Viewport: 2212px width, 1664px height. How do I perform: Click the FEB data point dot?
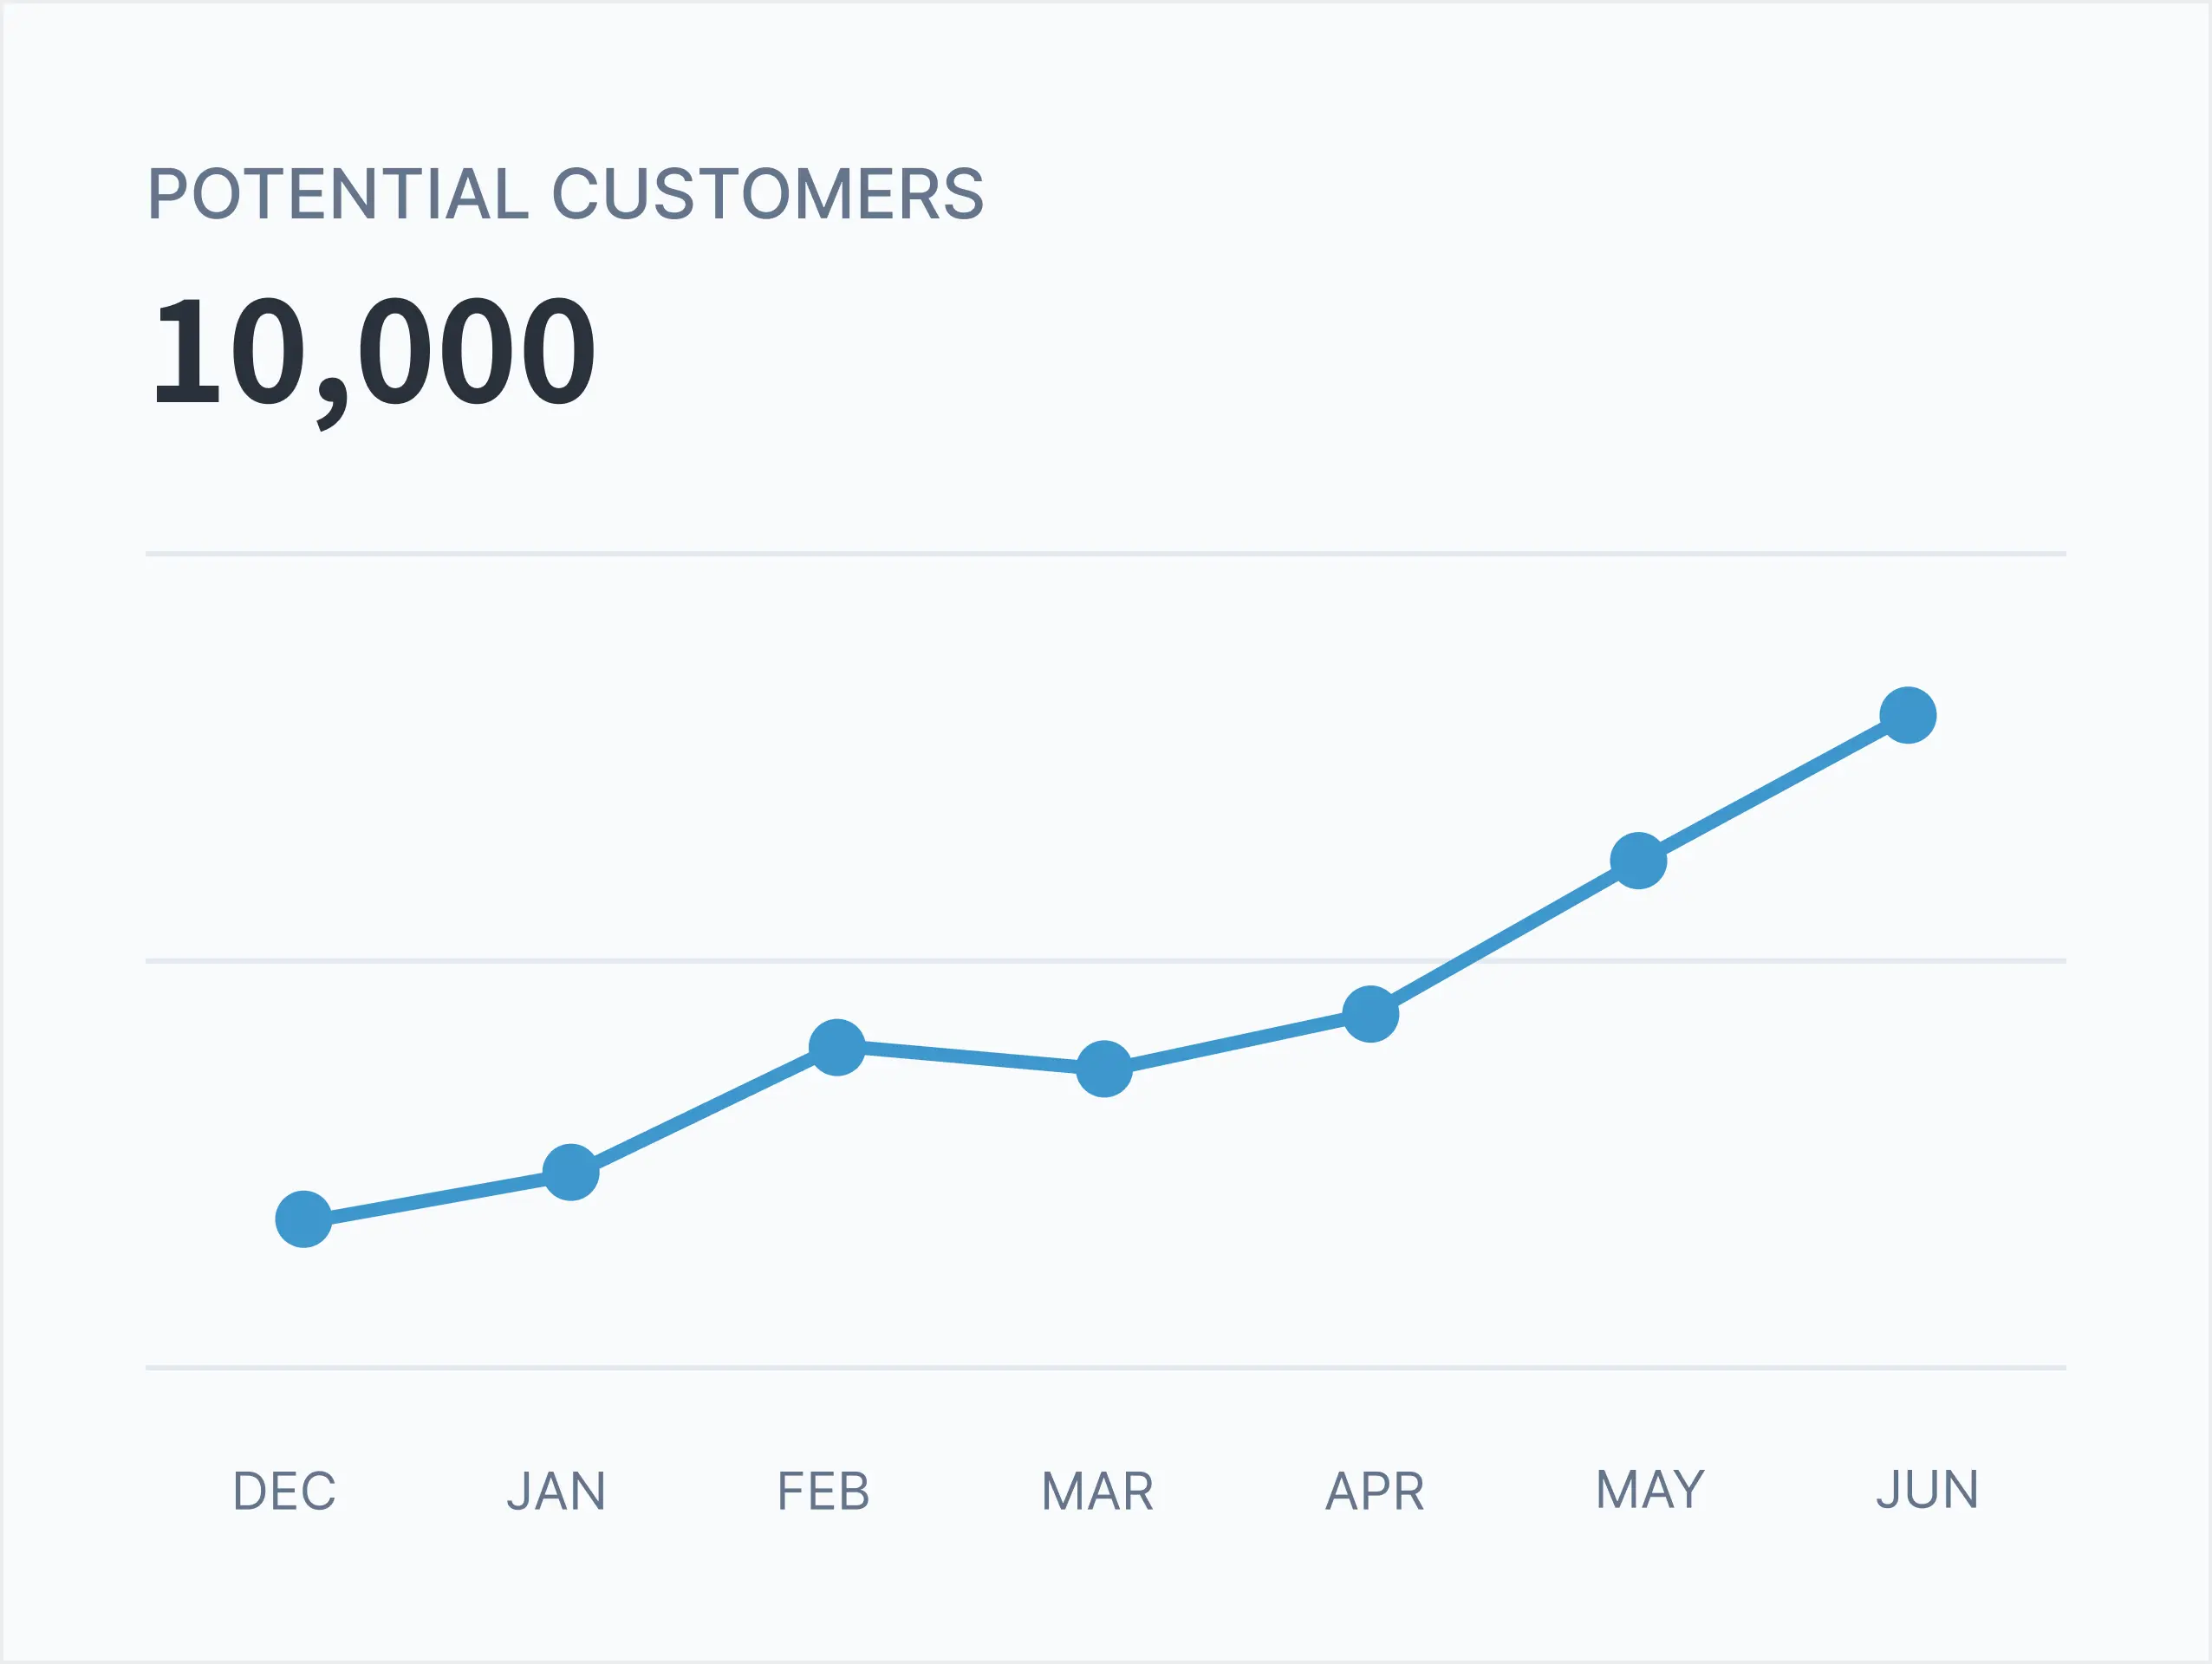coord(837,1047)
